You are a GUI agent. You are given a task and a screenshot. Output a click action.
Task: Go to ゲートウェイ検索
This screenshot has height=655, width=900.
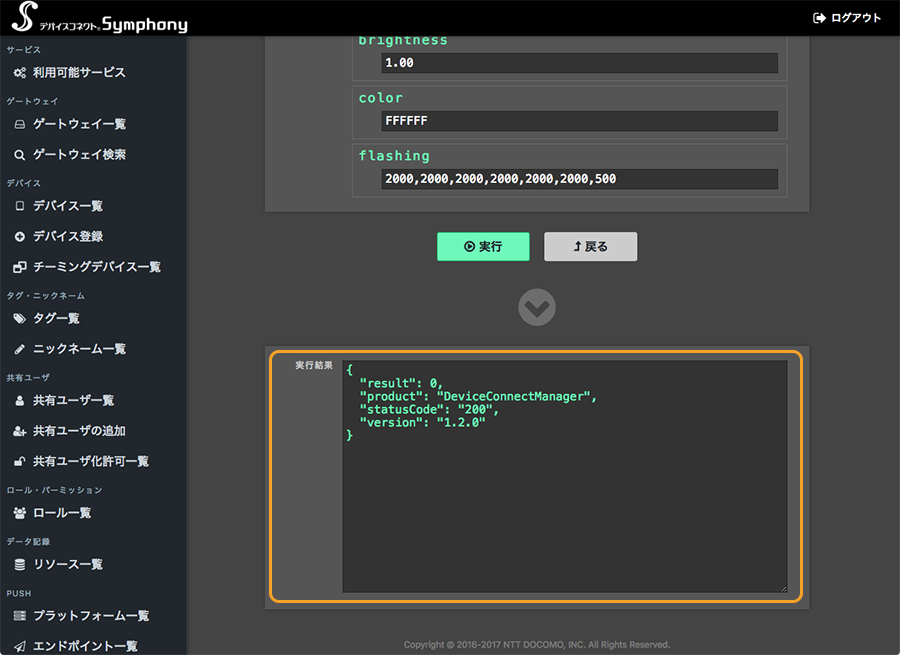pyautogui.click(x=79, y=155)
